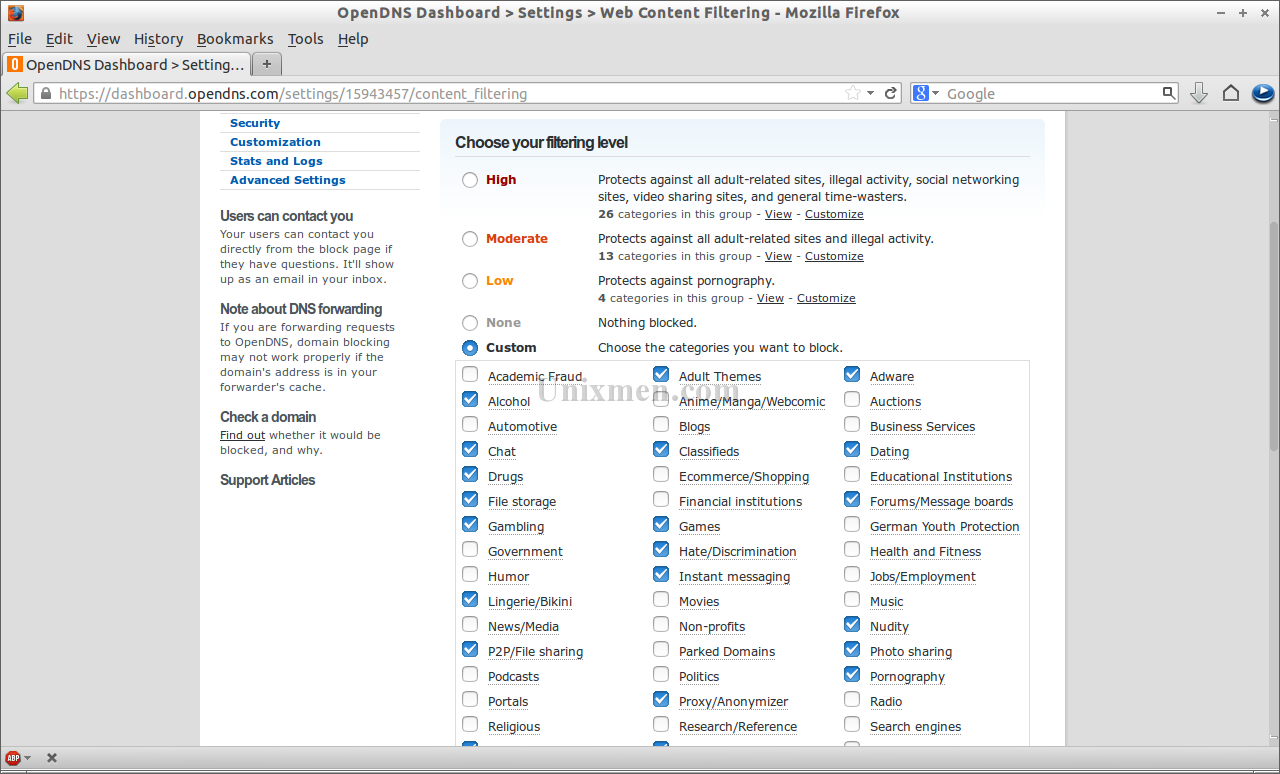Uncheck the Gambling checkbox
The image size is (1280, 774).
470,524
